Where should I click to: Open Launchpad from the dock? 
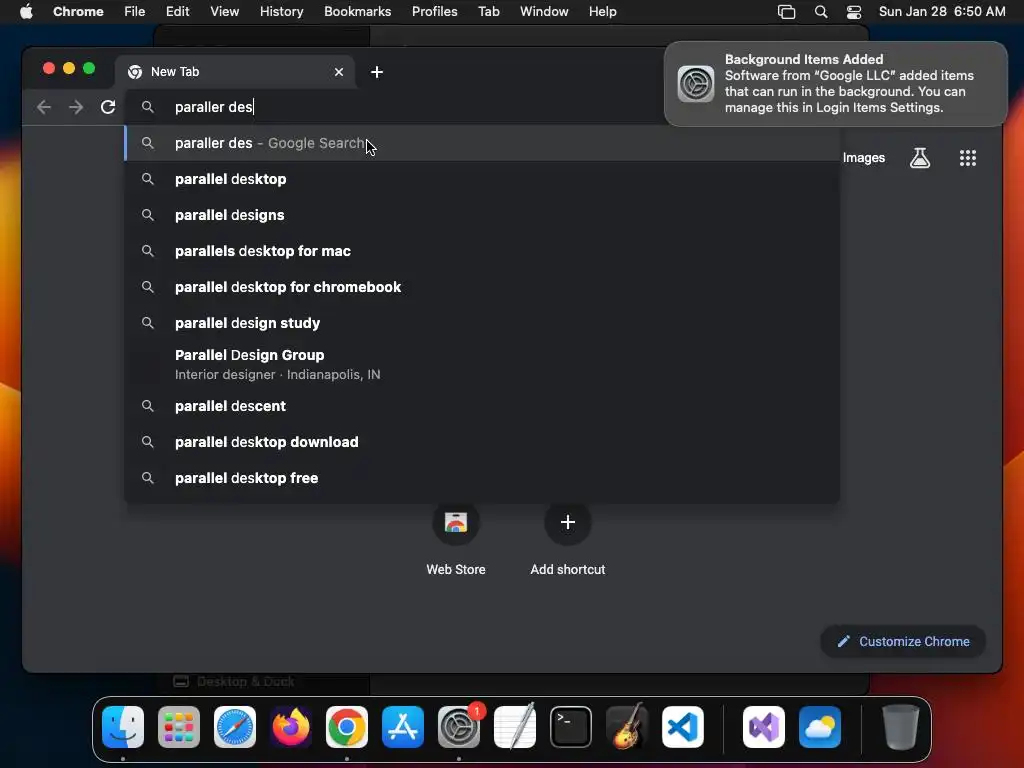tap(179, 727)
